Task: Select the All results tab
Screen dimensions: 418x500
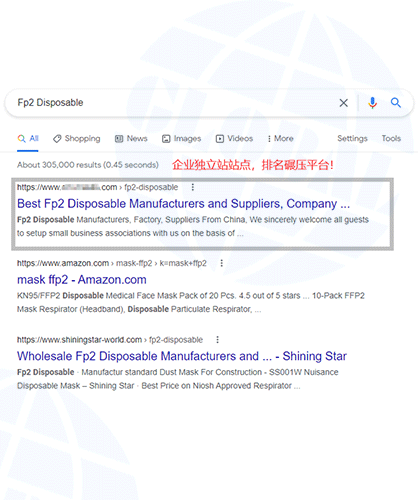Action: pos(28,139)
